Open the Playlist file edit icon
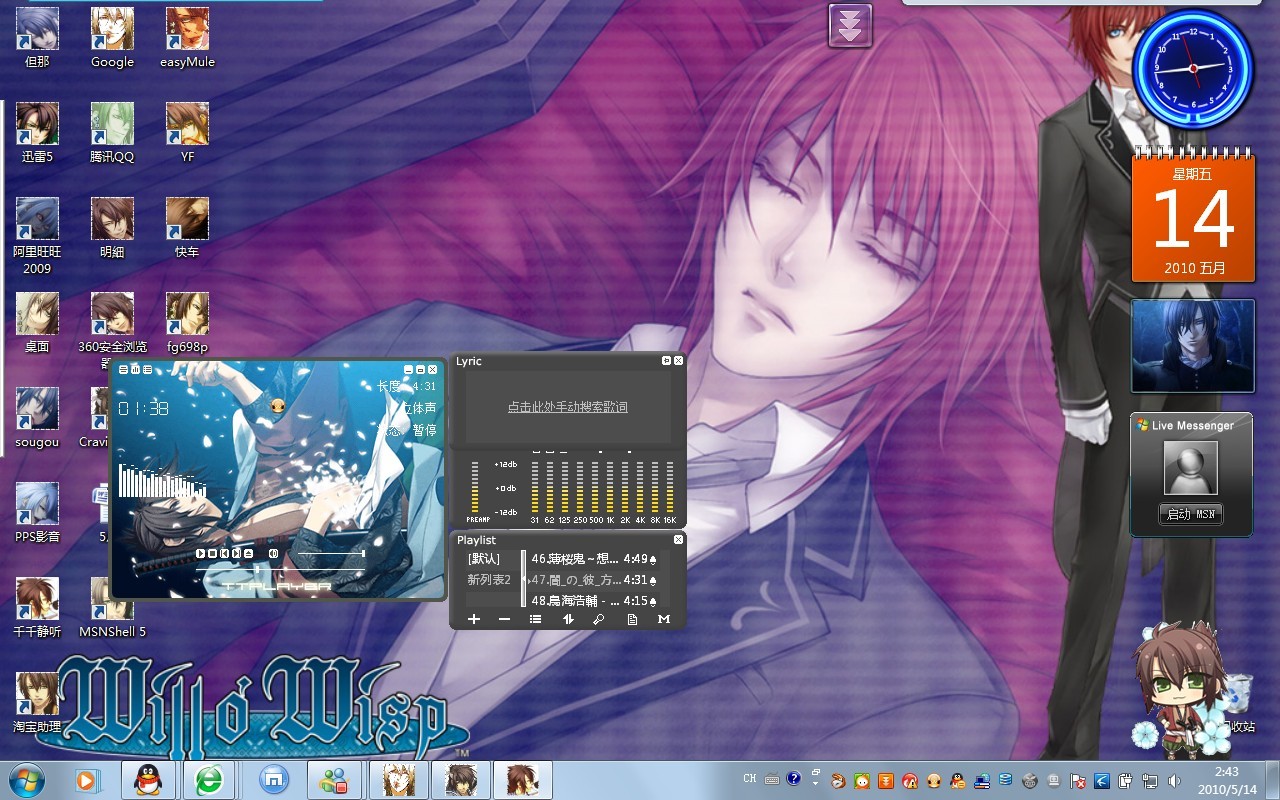Image resolution: width=1280 pixels, height=800 pixels. click(632, 619)
